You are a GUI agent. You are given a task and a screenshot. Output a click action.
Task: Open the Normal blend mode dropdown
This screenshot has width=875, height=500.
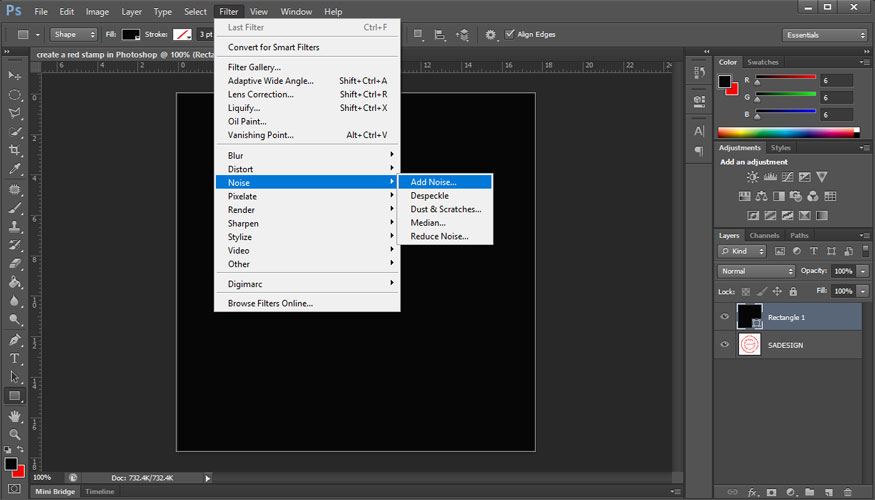pyautogui.click(x=756, y=271)
